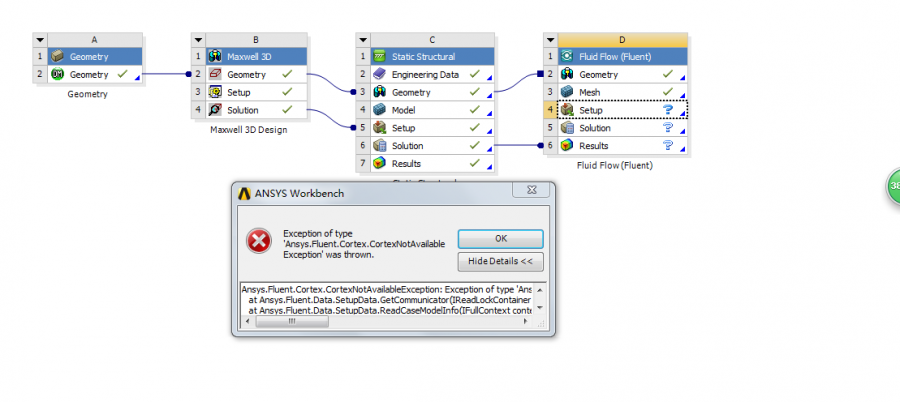Viewport: 900px width, 402px height.
Task: Click horizontal scrollbar right arrow in details
Action: point(525,322)
